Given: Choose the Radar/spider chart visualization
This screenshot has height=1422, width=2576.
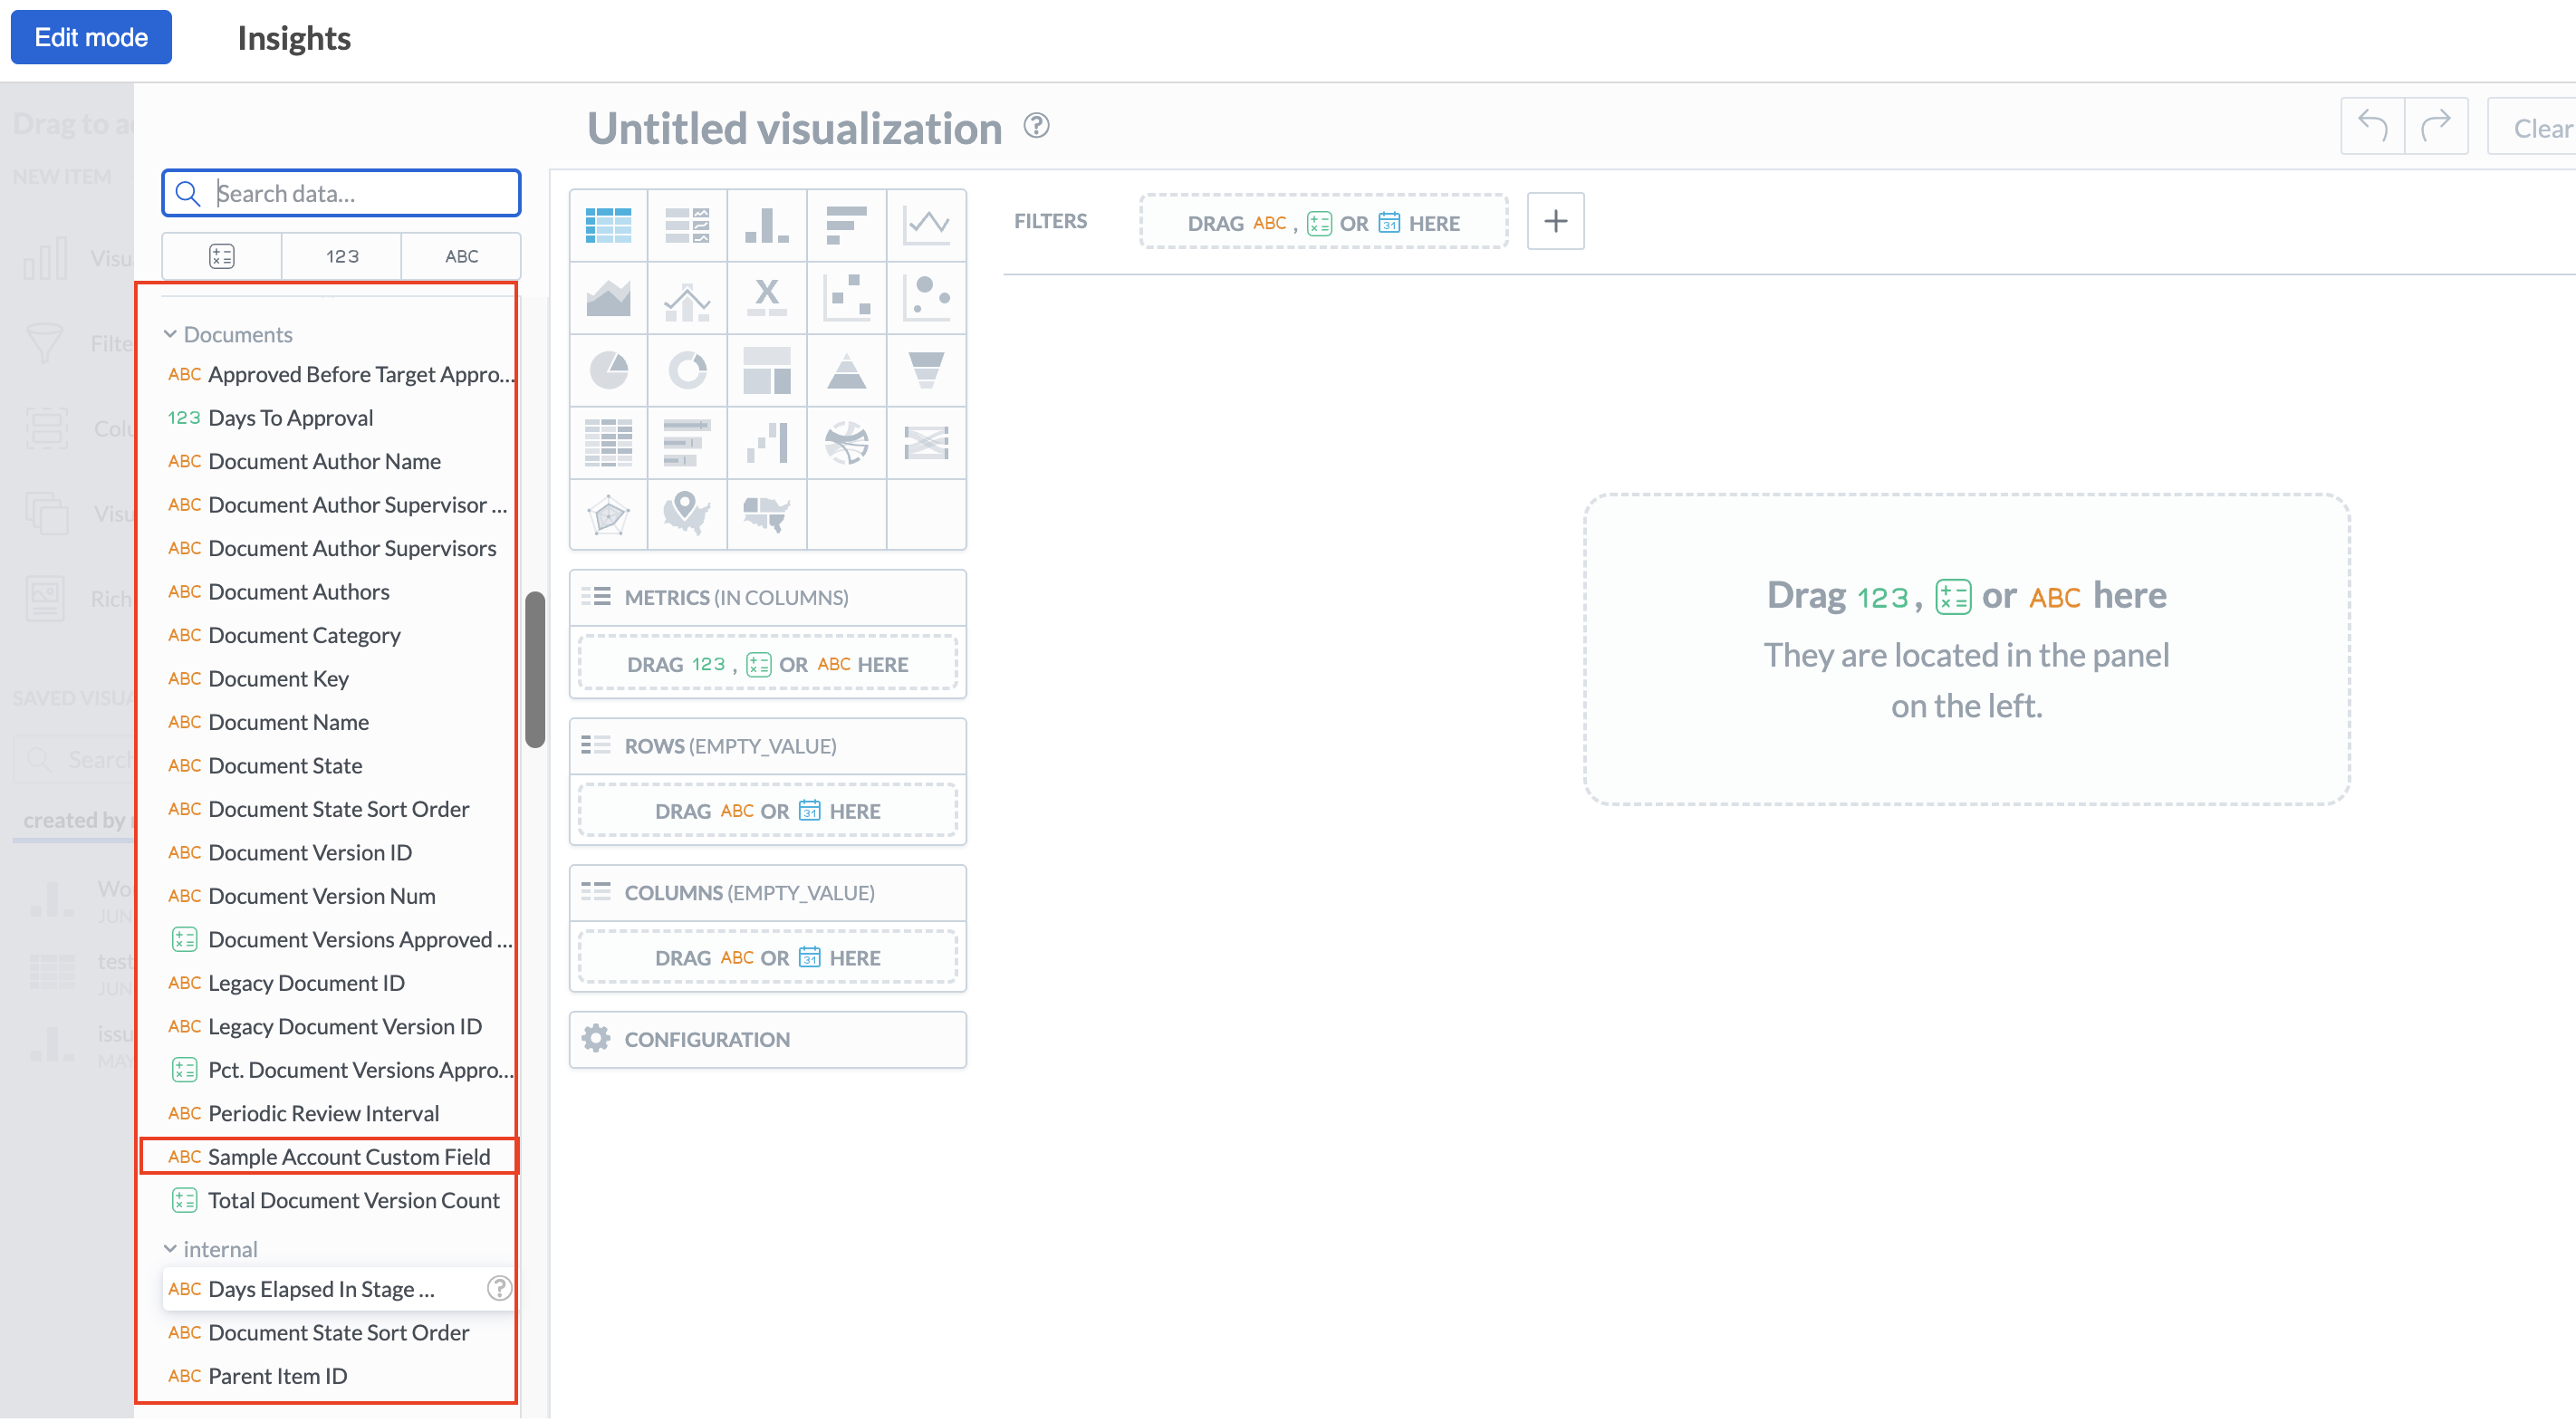Looking at the screenshot, I should (608, 514).
